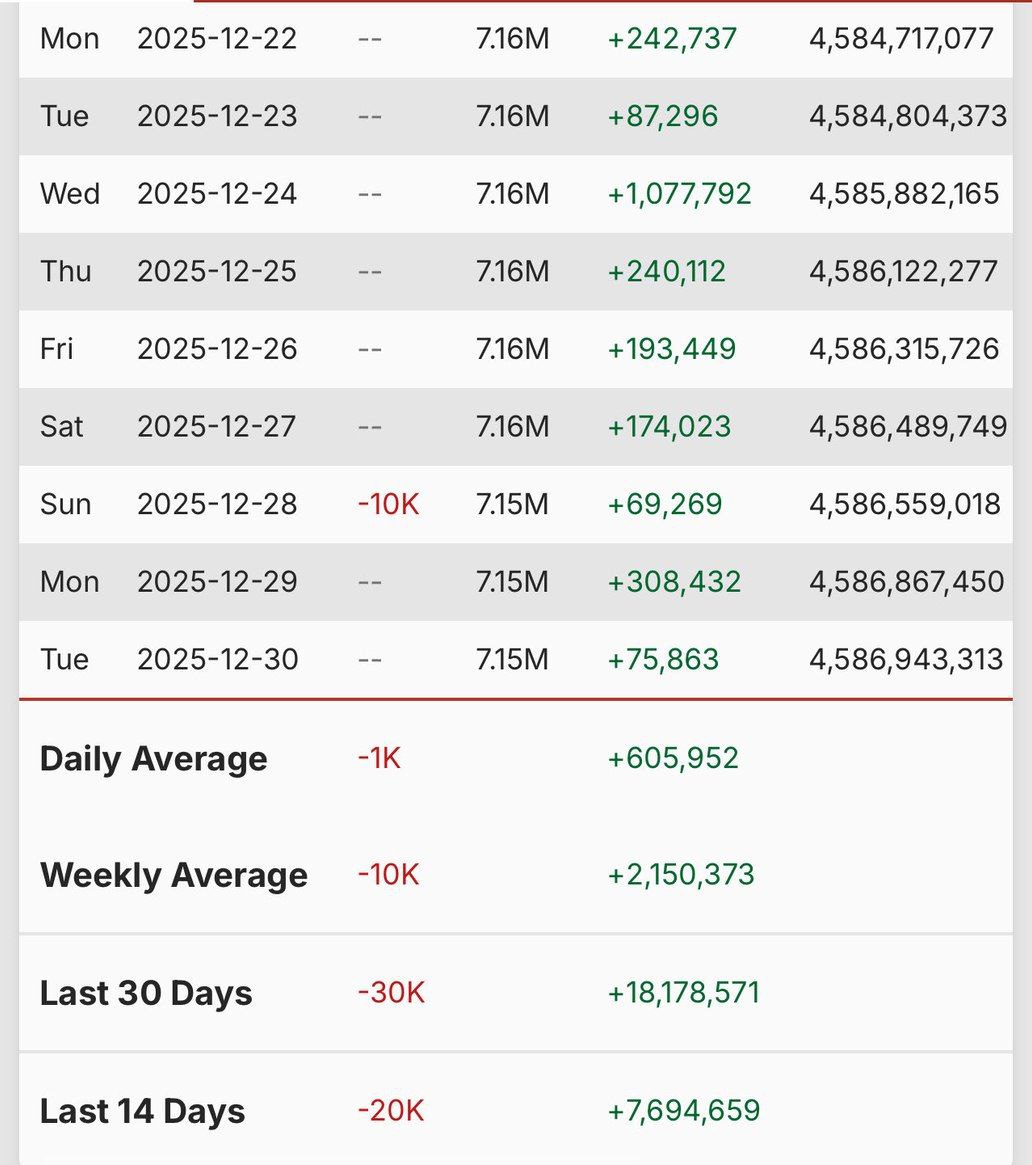Select the +2,150,373 weekly average views
This screenshot has width=1032, height=1165.
click(681, 876)
